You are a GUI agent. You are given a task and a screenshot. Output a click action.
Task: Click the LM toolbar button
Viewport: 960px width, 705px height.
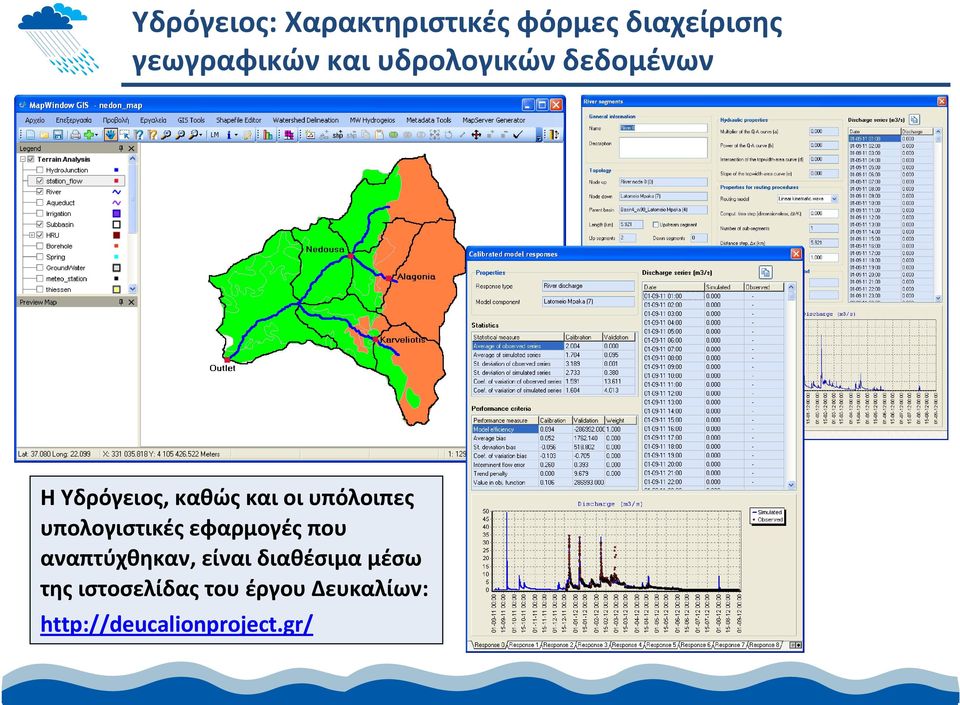215,135
